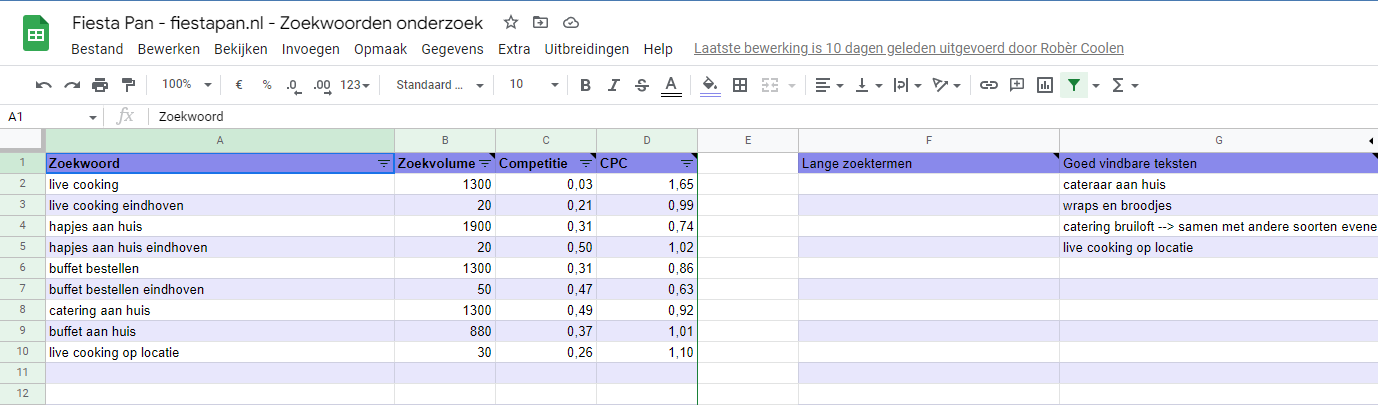Viewport: 1378px width, 405px height.
Task: Print the spreadsheet with the printer icon
Action: click(100, 85)
